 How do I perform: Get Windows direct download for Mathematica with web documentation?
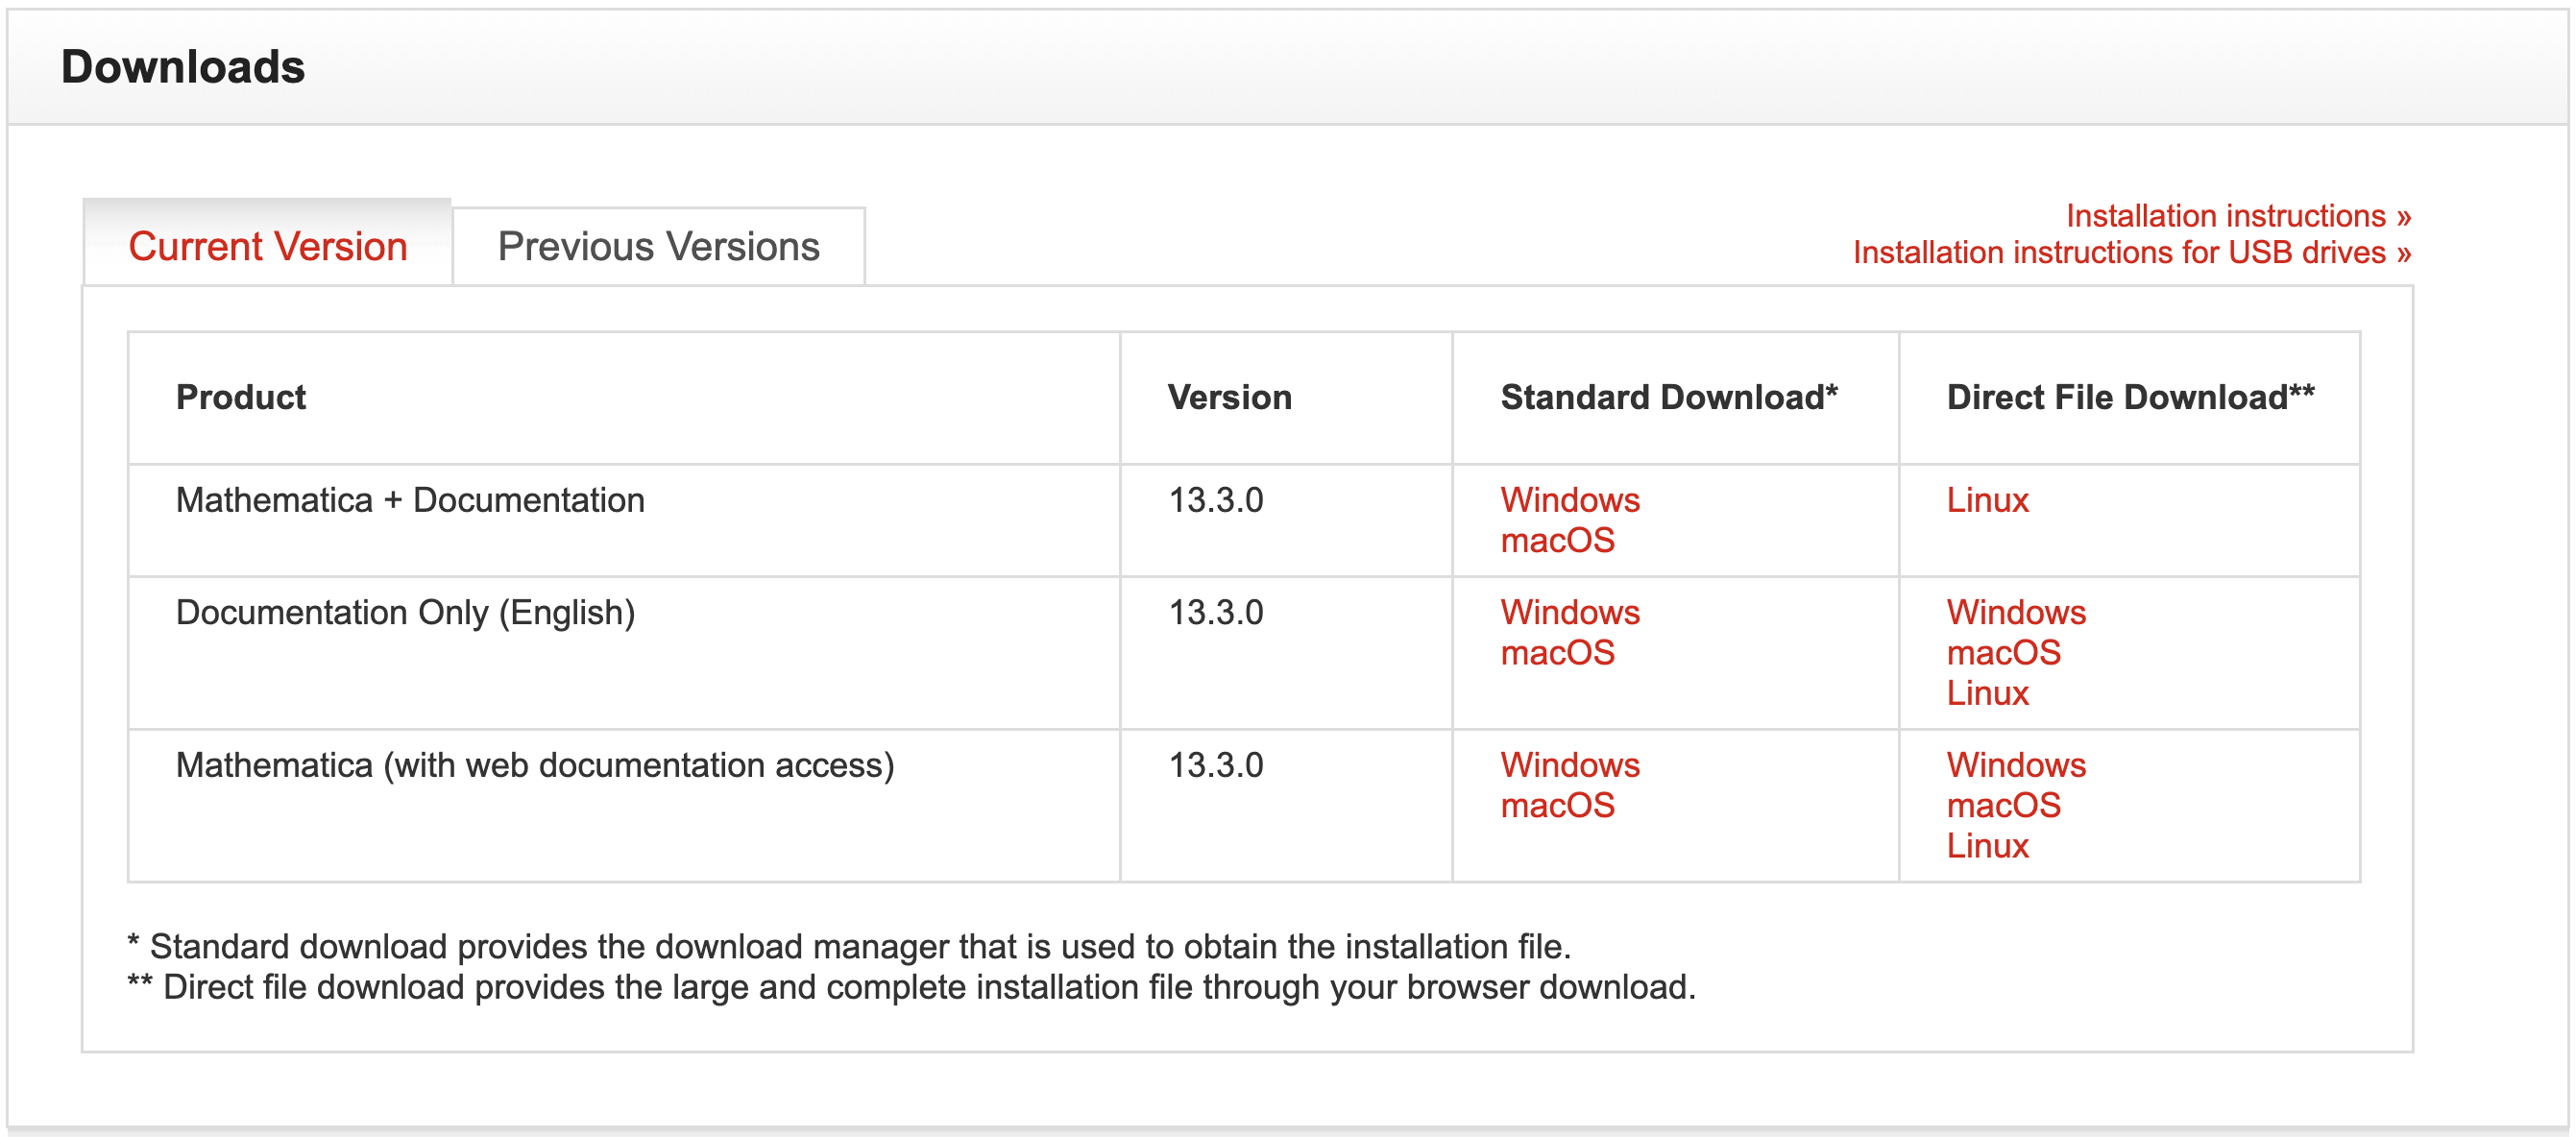(x=2015, y=765)
